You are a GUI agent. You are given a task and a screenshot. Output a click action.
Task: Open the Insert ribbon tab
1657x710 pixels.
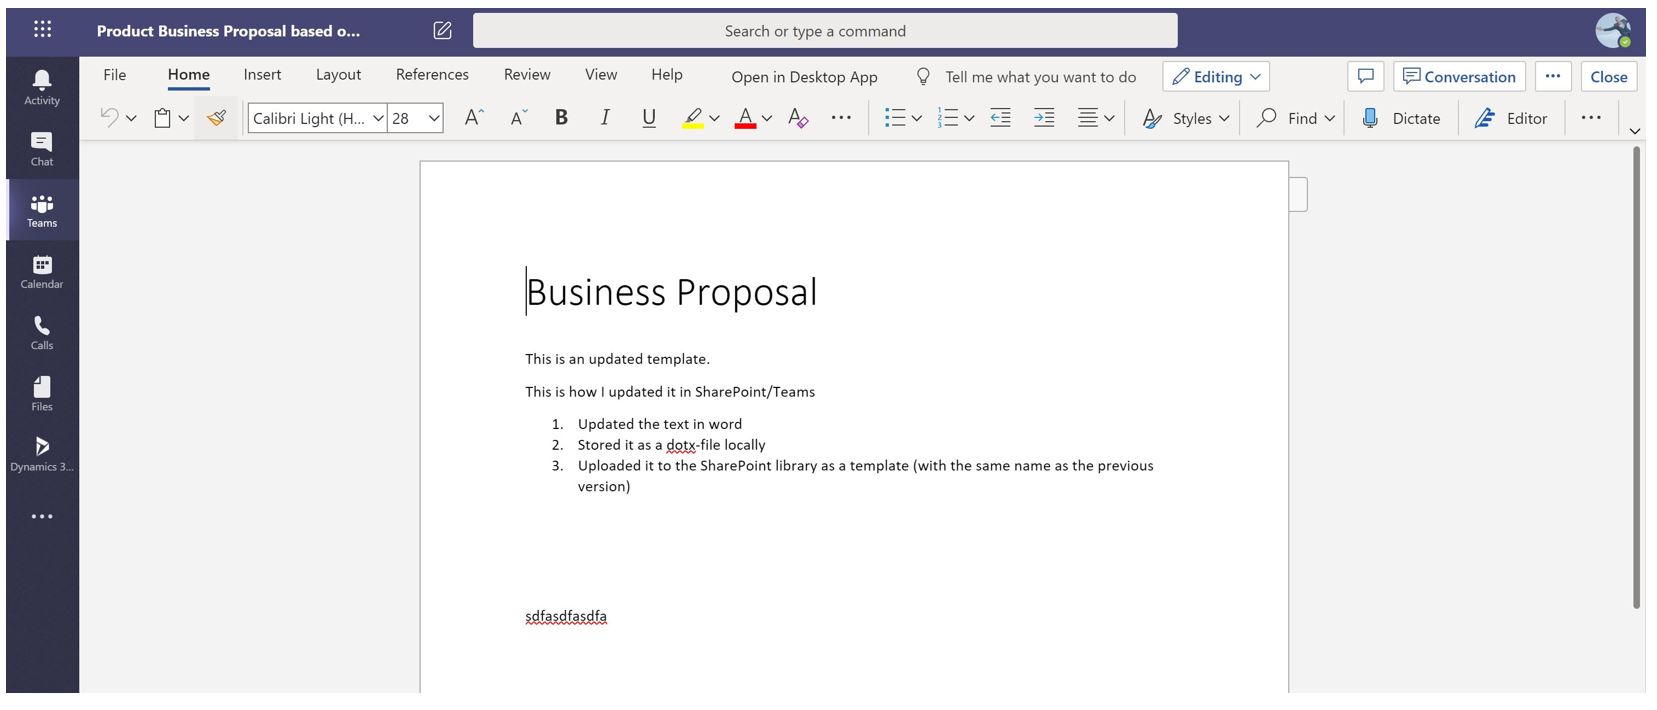click(262, 75)
